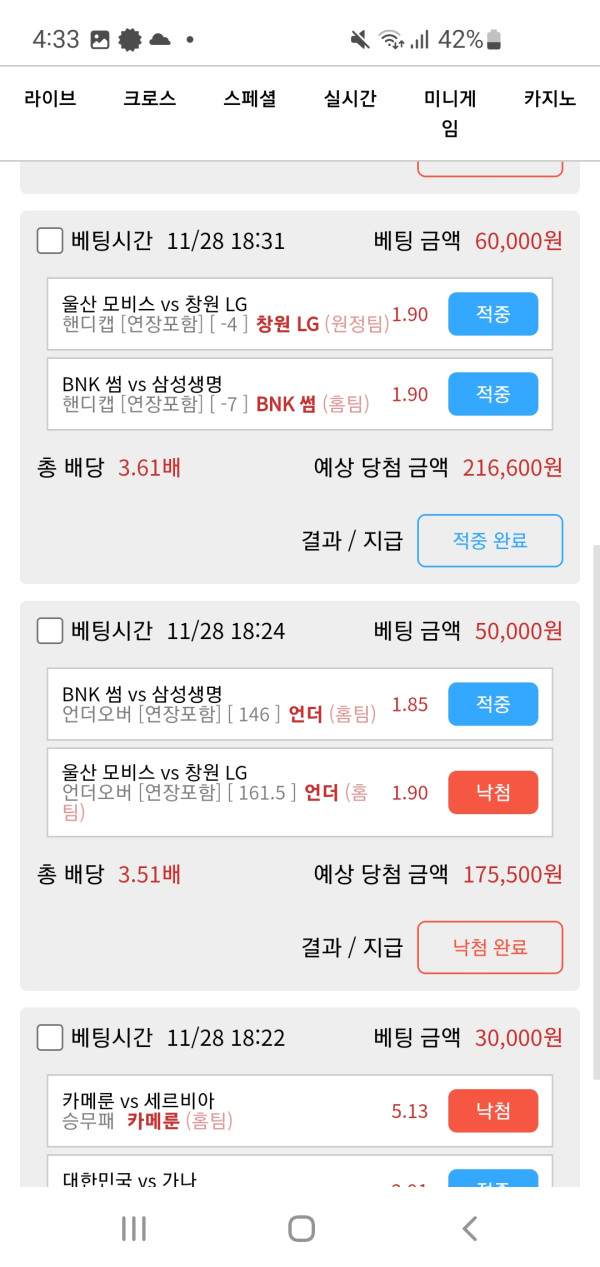Image resolution: width=600 pixels, height=1267 pixels.
Task: Check the 11/28 18:22 bet checkbox
Action: [x=50, y=1038]
